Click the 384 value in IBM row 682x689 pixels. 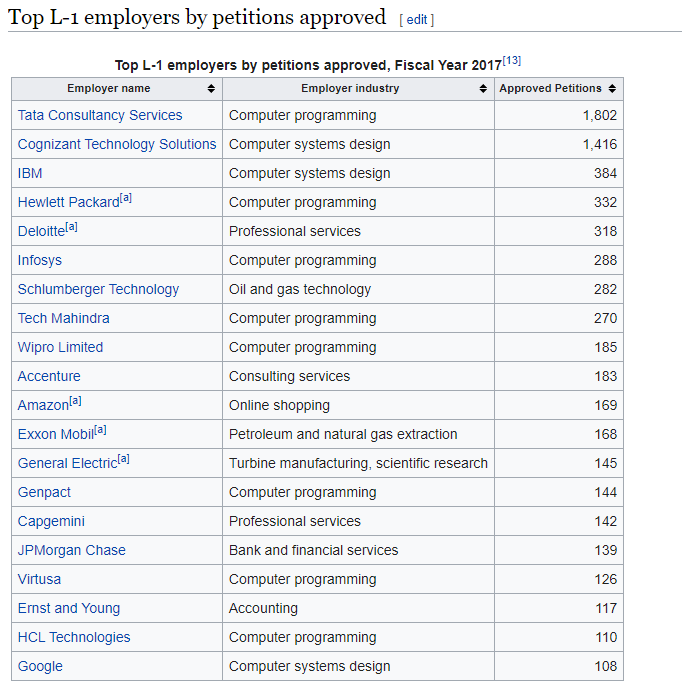point(605,173)
